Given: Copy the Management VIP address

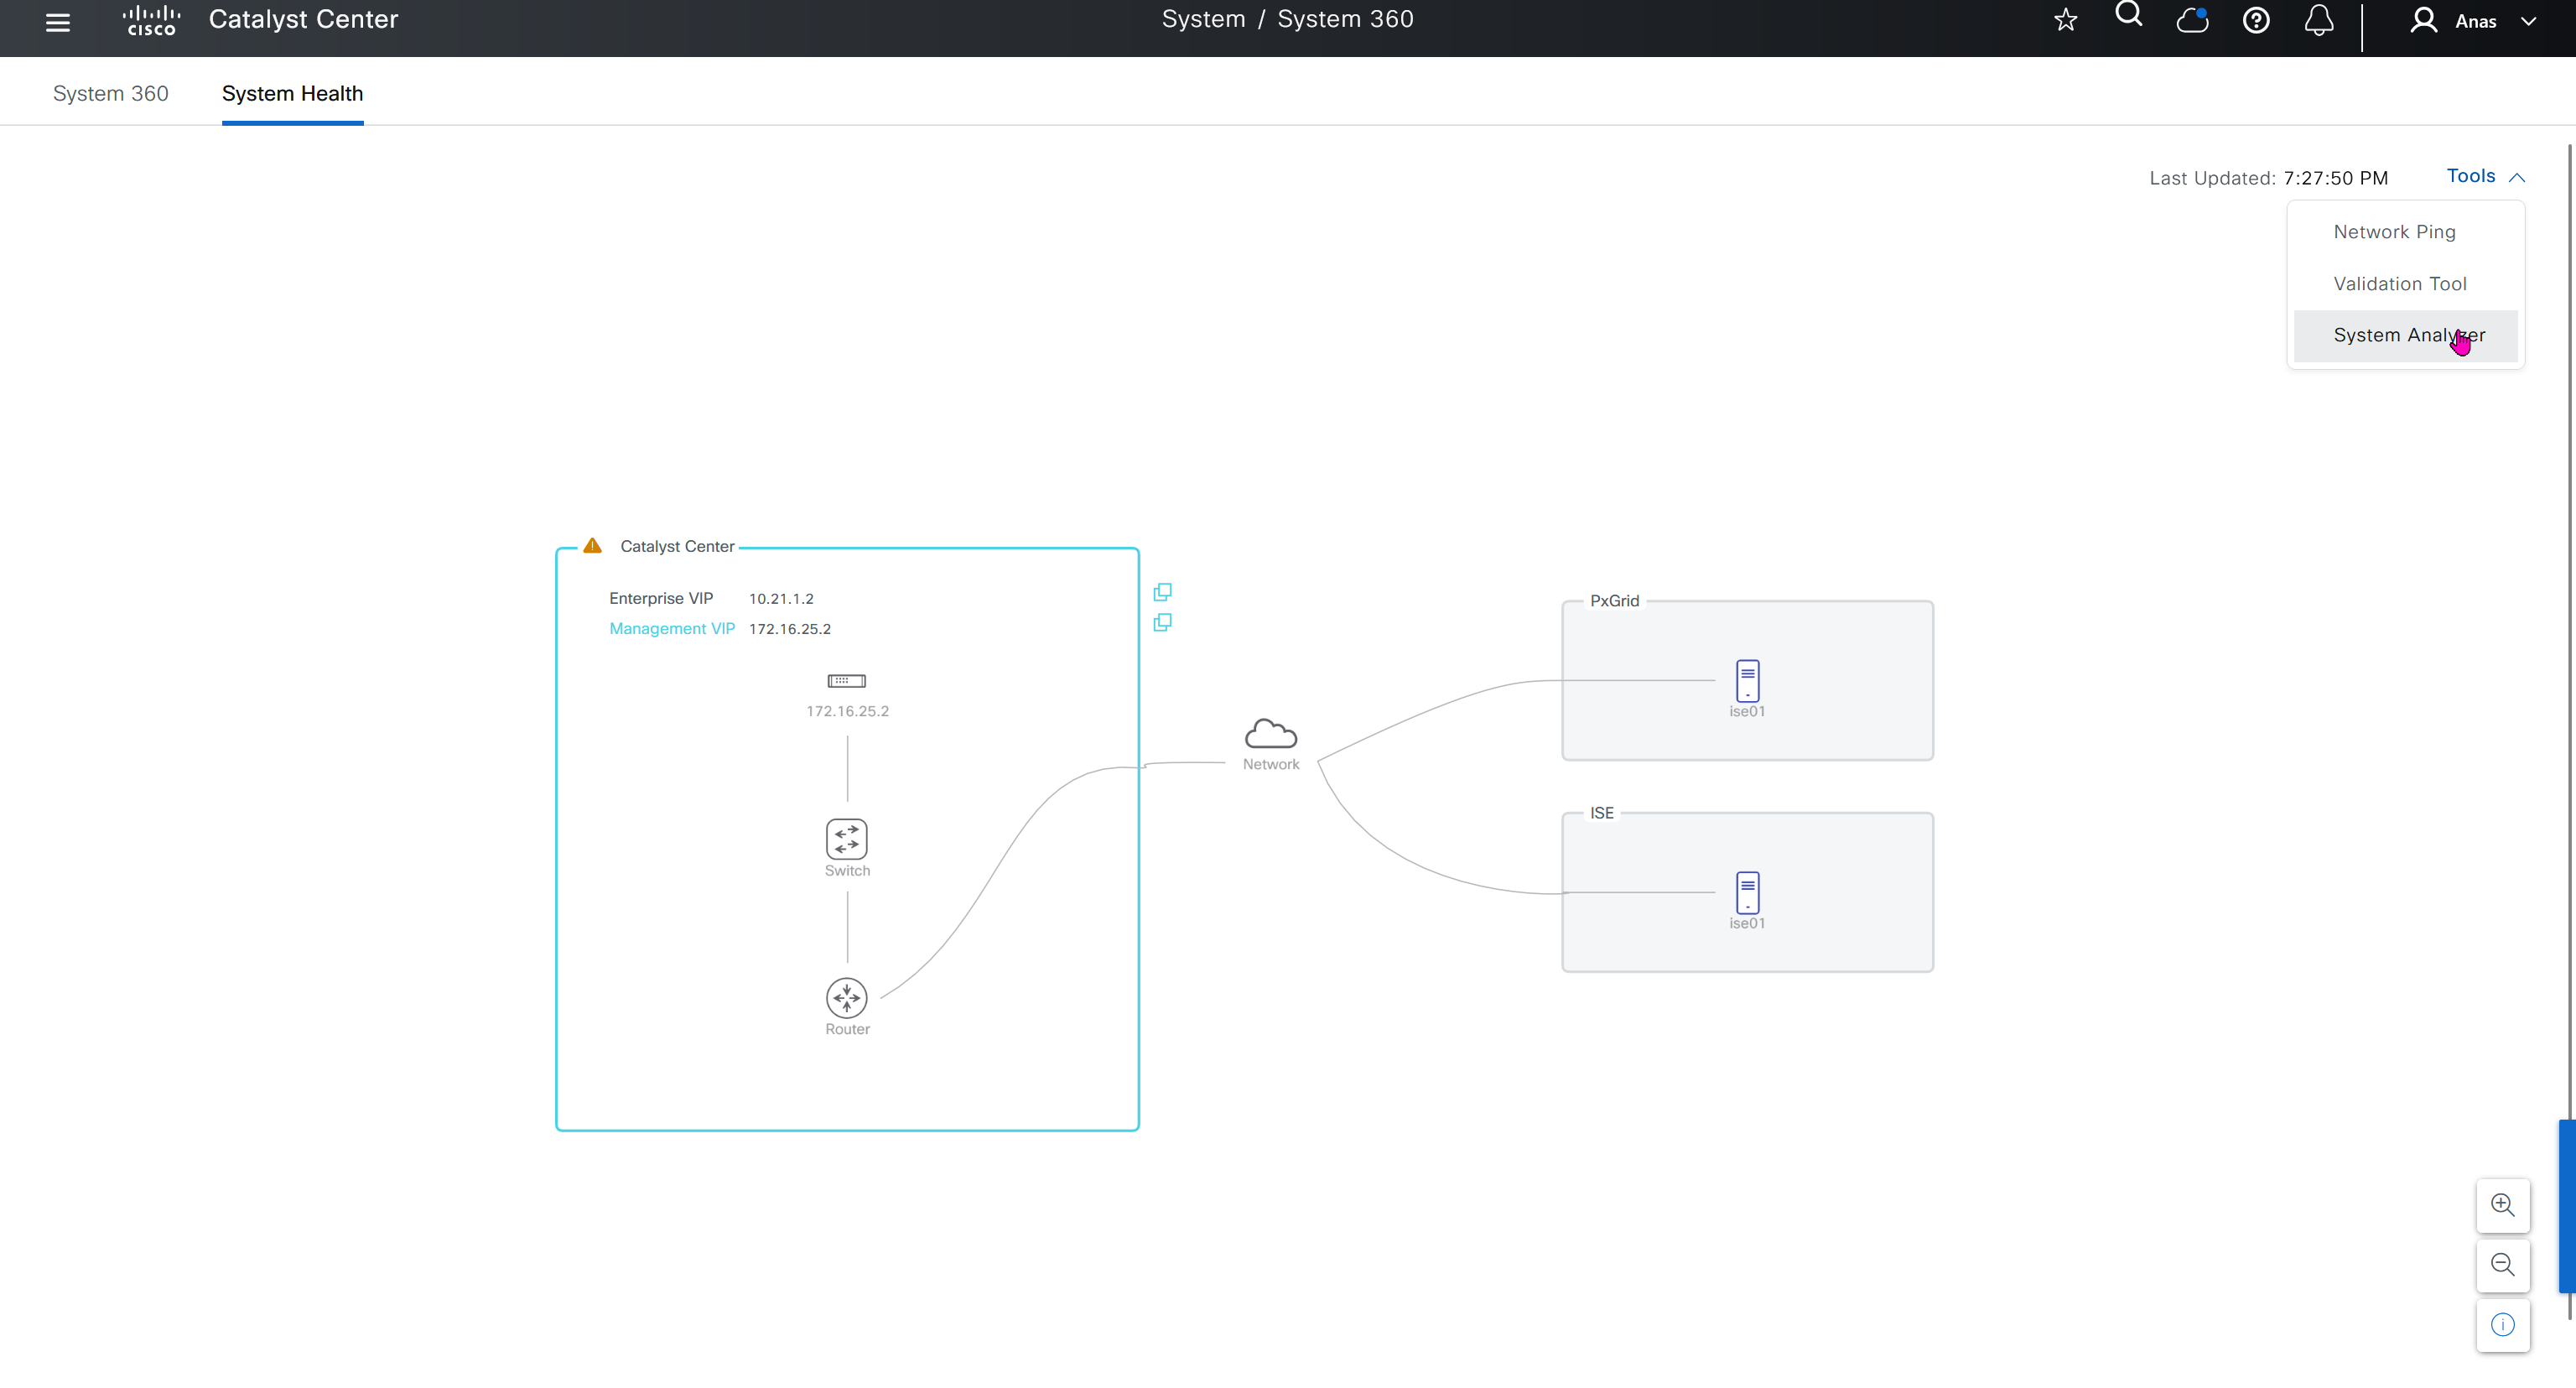Looking at the screenshot, I should click(1162, 623).
